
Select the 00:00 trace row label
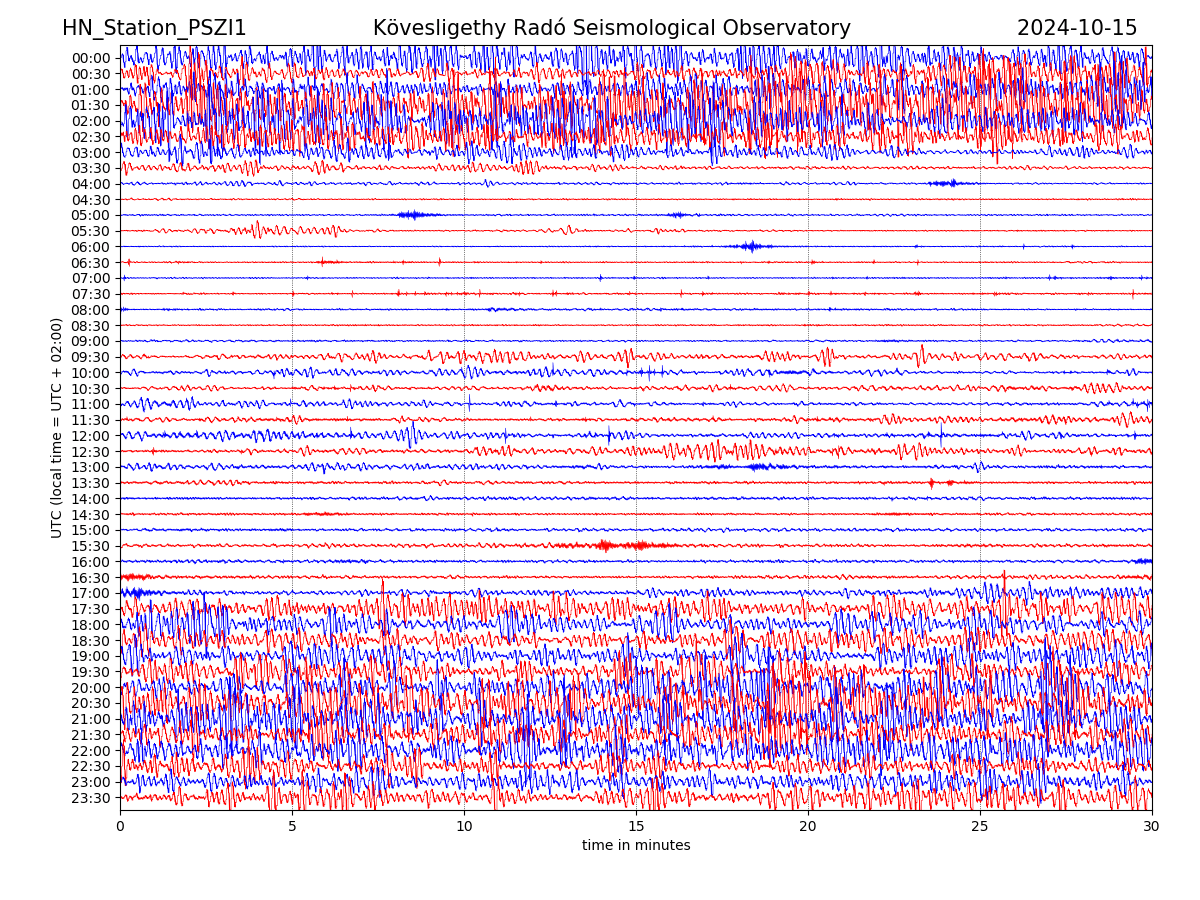[90, 58]
